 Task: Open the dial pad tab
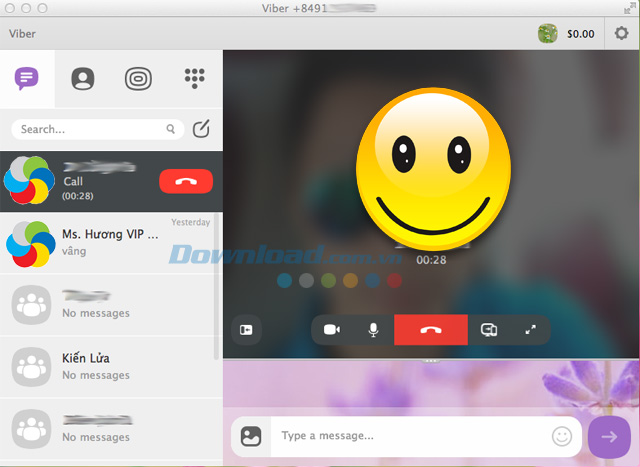point(194,78)
